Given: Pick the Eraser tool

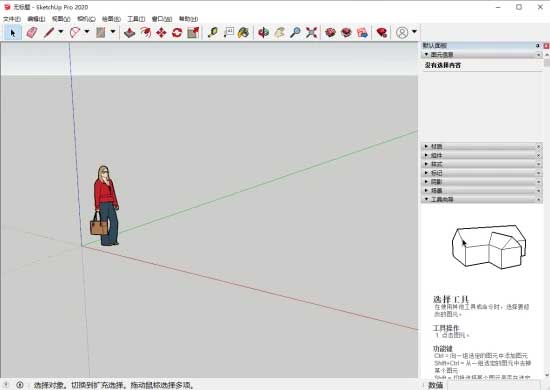Looking at the screenshot, I should click(32, 33).
